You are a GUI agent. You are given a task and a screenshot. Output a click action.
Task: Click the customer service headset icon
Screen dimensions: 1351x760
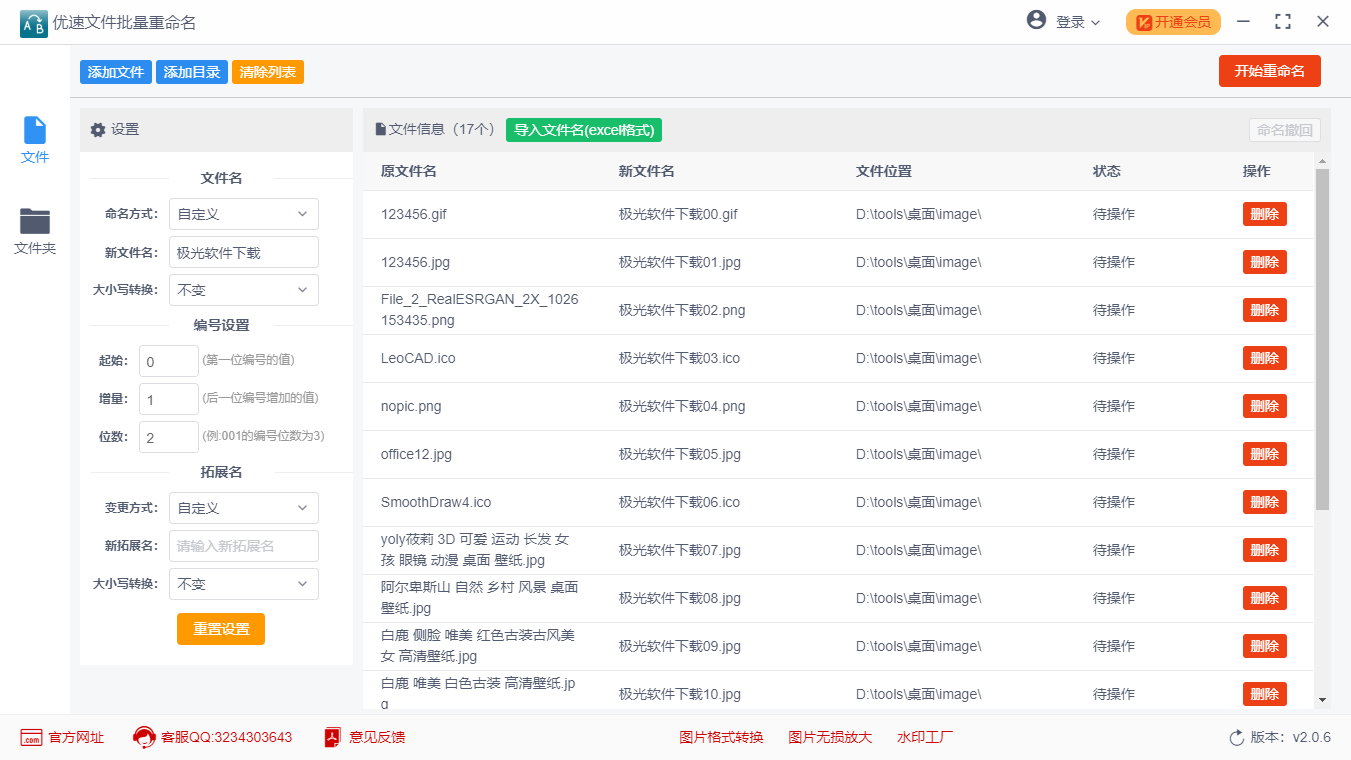tap(144, 738)
